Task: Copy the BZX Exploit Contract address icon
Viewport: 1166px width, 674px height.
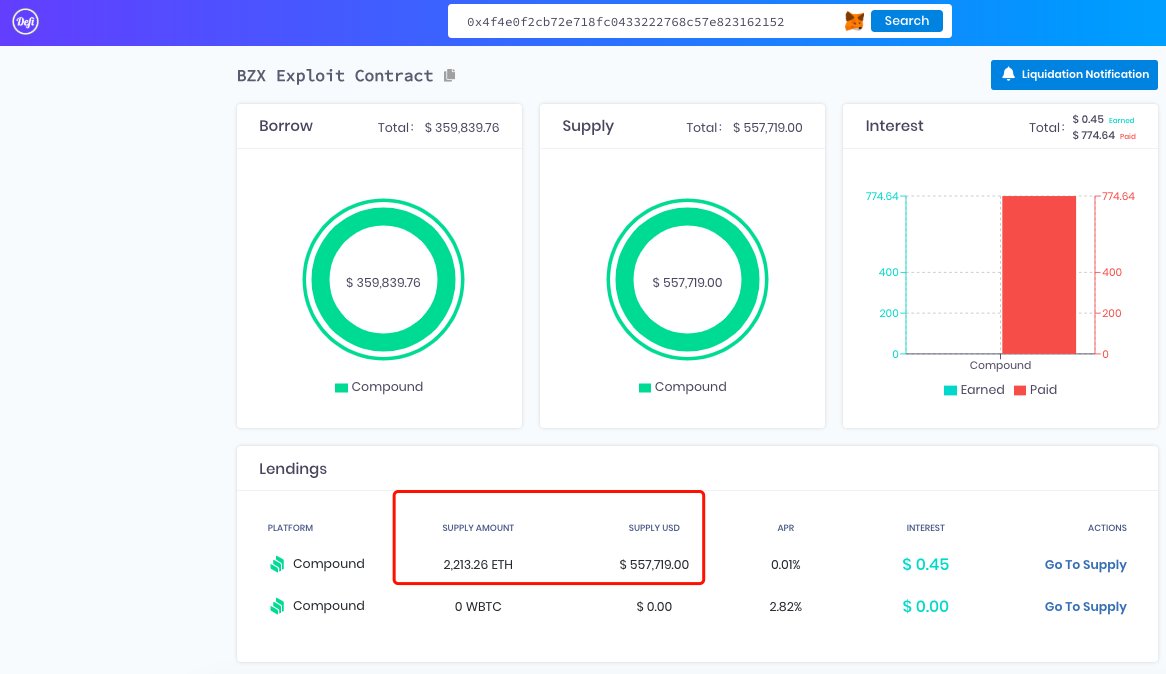Action: tap(449, 75)
